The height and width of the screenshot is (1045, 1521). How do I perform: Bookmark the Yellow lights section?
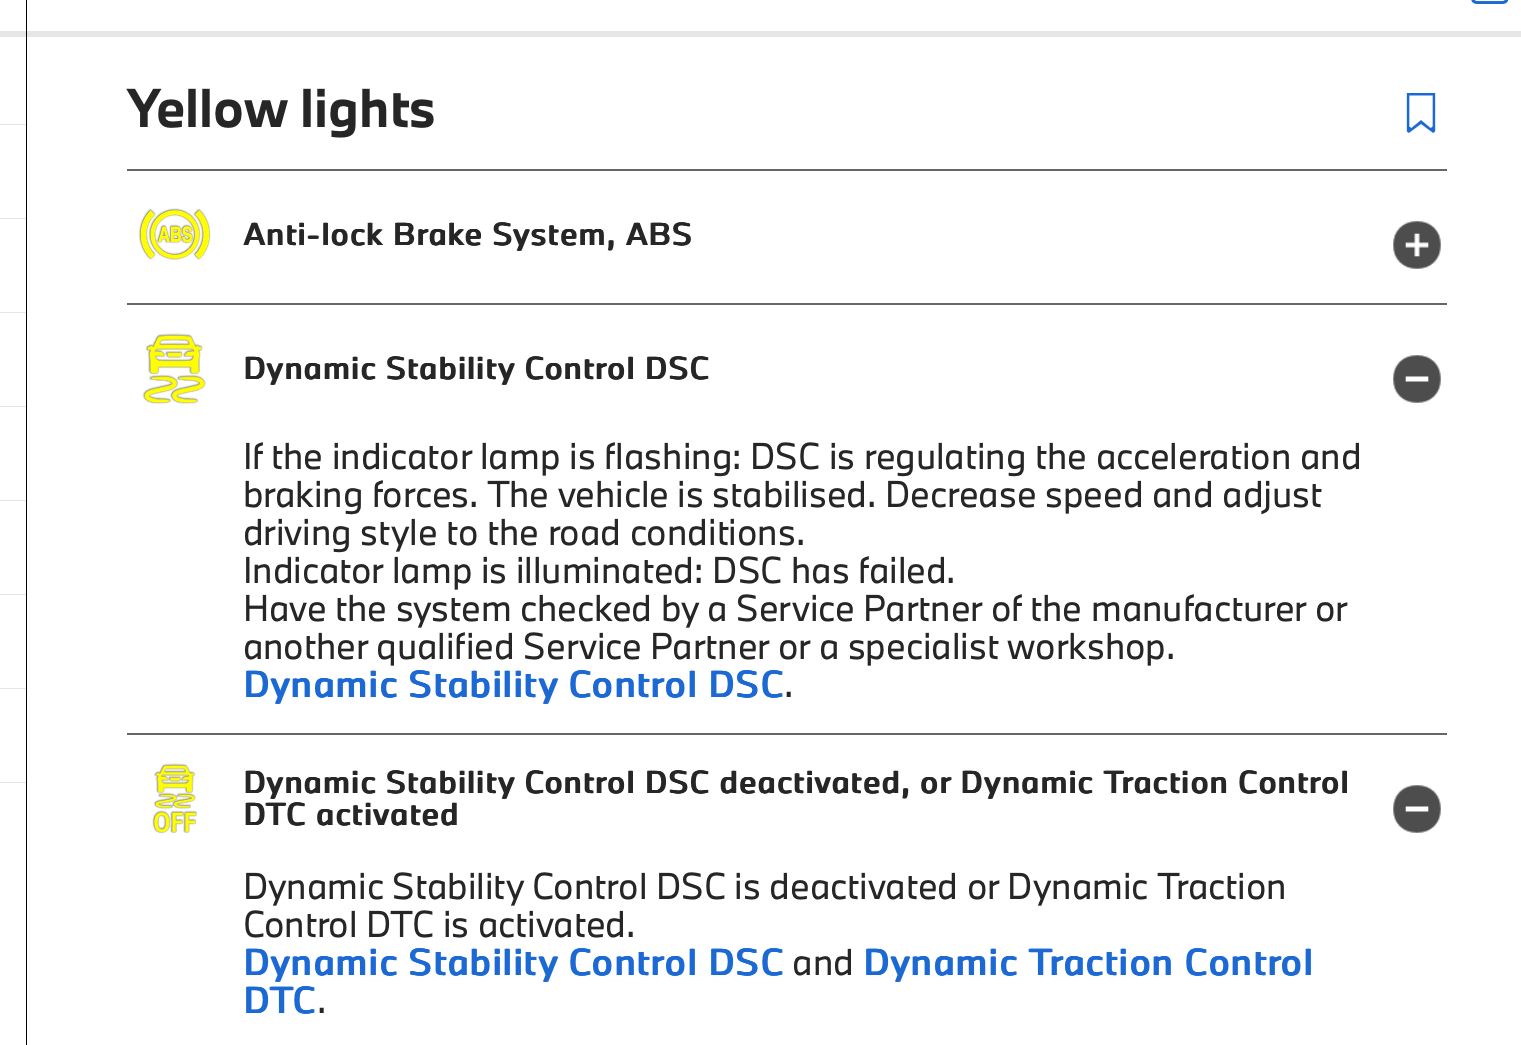click(x=1420, y=113)
